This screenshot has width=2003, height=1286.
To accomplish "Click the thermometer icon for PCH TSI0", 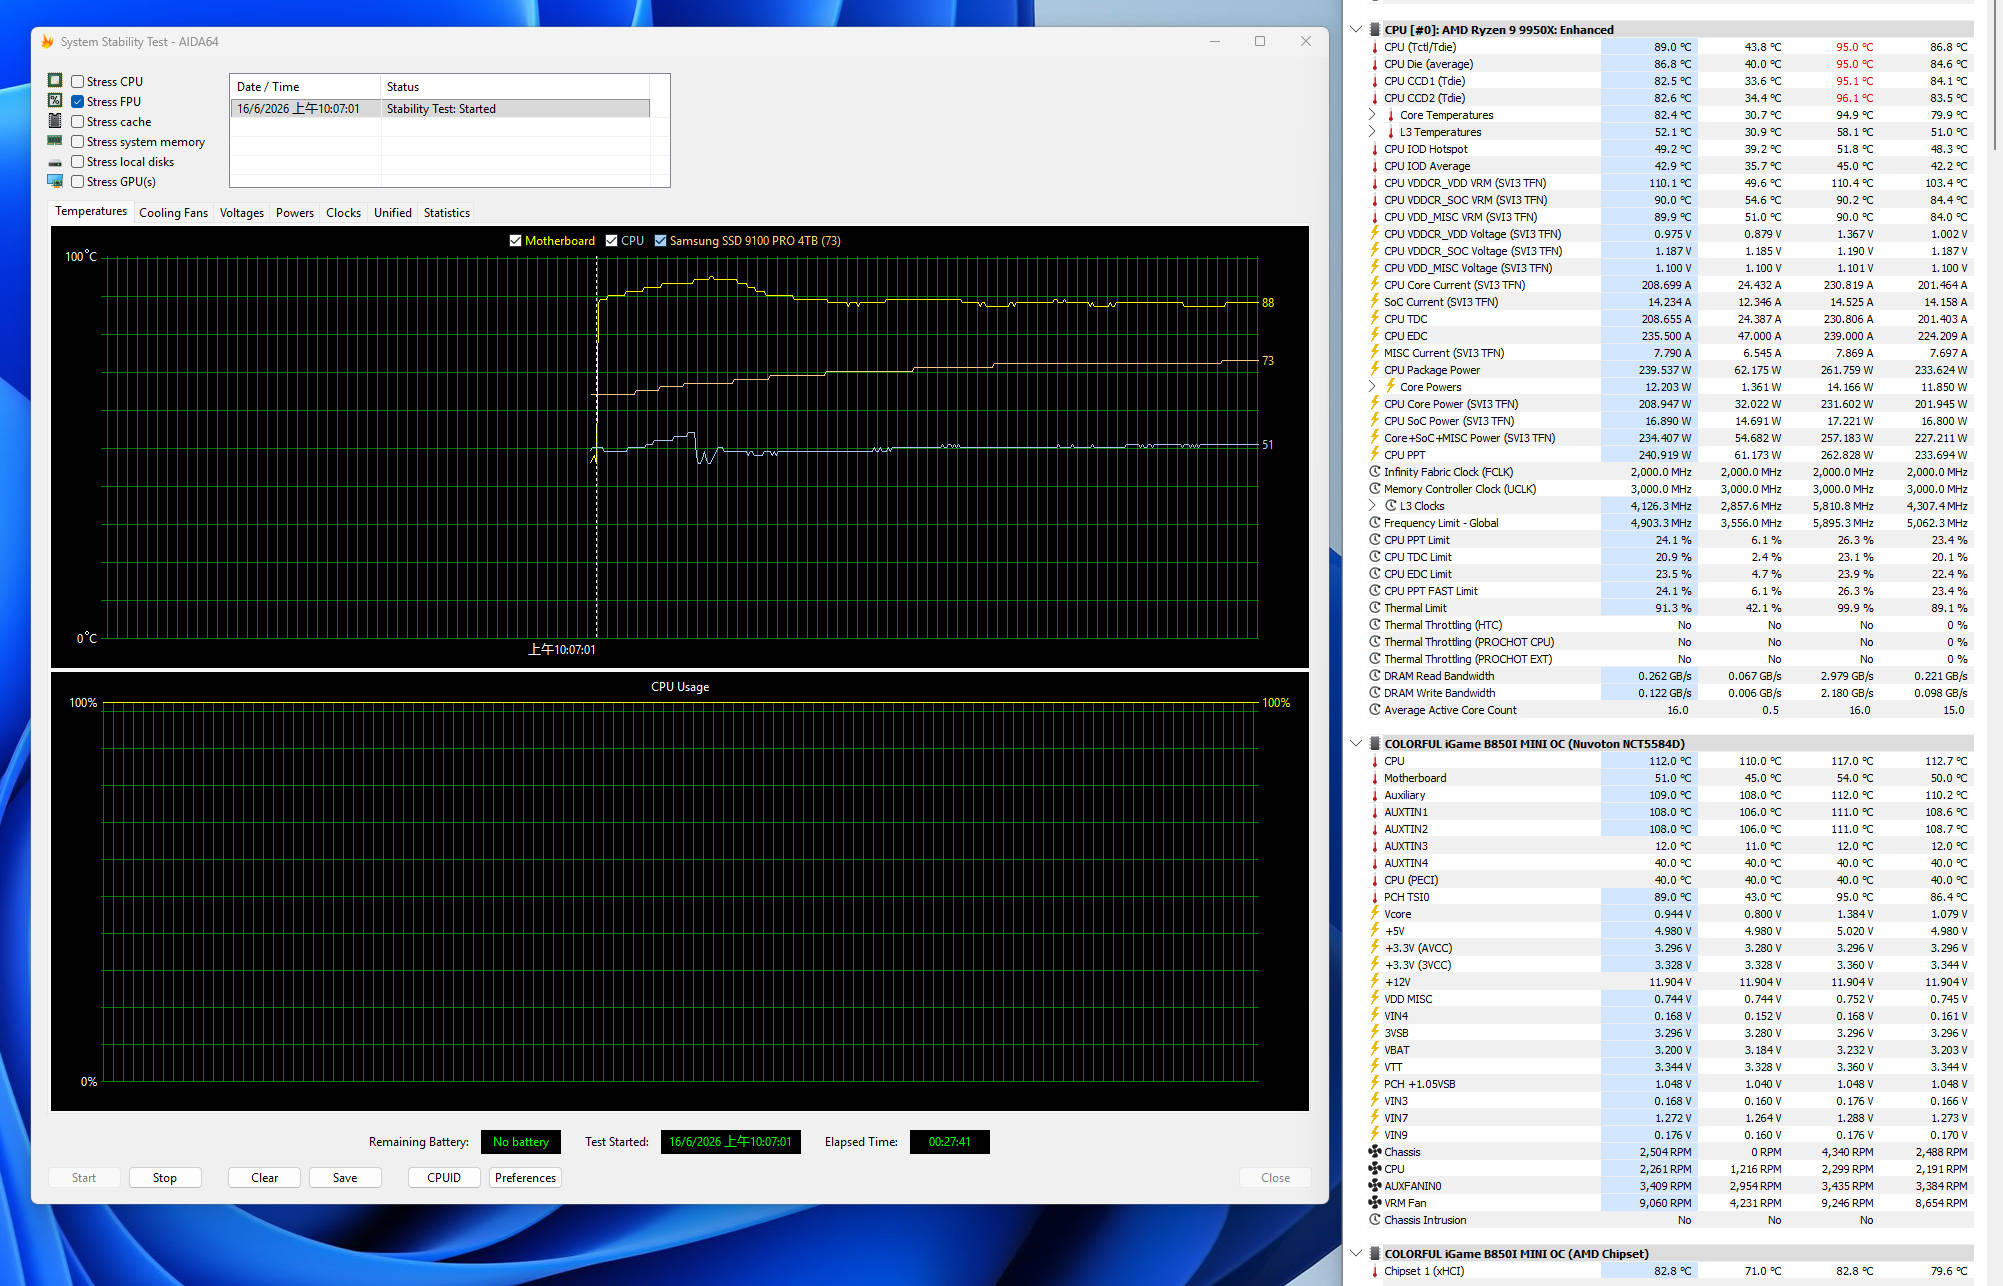I will click(x=1375, y=897).
